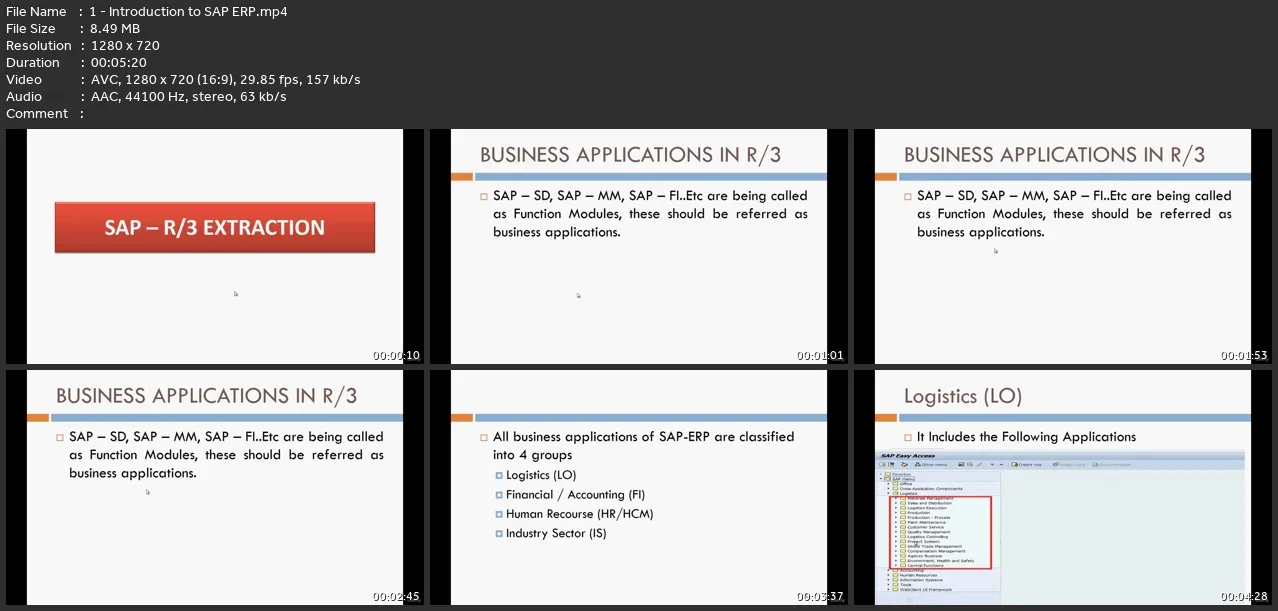Screen dimensions: 1278x611
Task: Click the 00:01:53 timestamp
Action: click(1244, 355)
